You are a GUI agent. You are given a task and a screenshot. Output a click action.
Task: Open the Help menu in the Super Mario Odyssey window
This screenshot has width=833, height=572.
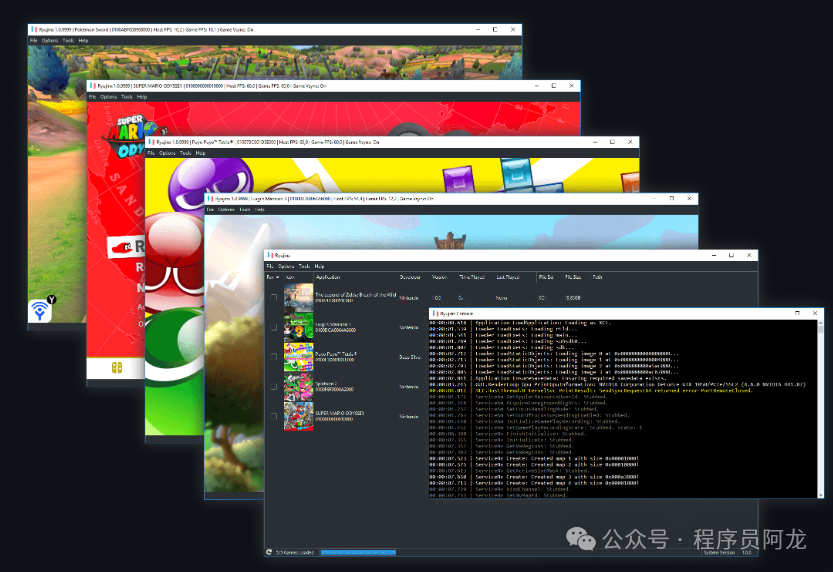143,97
